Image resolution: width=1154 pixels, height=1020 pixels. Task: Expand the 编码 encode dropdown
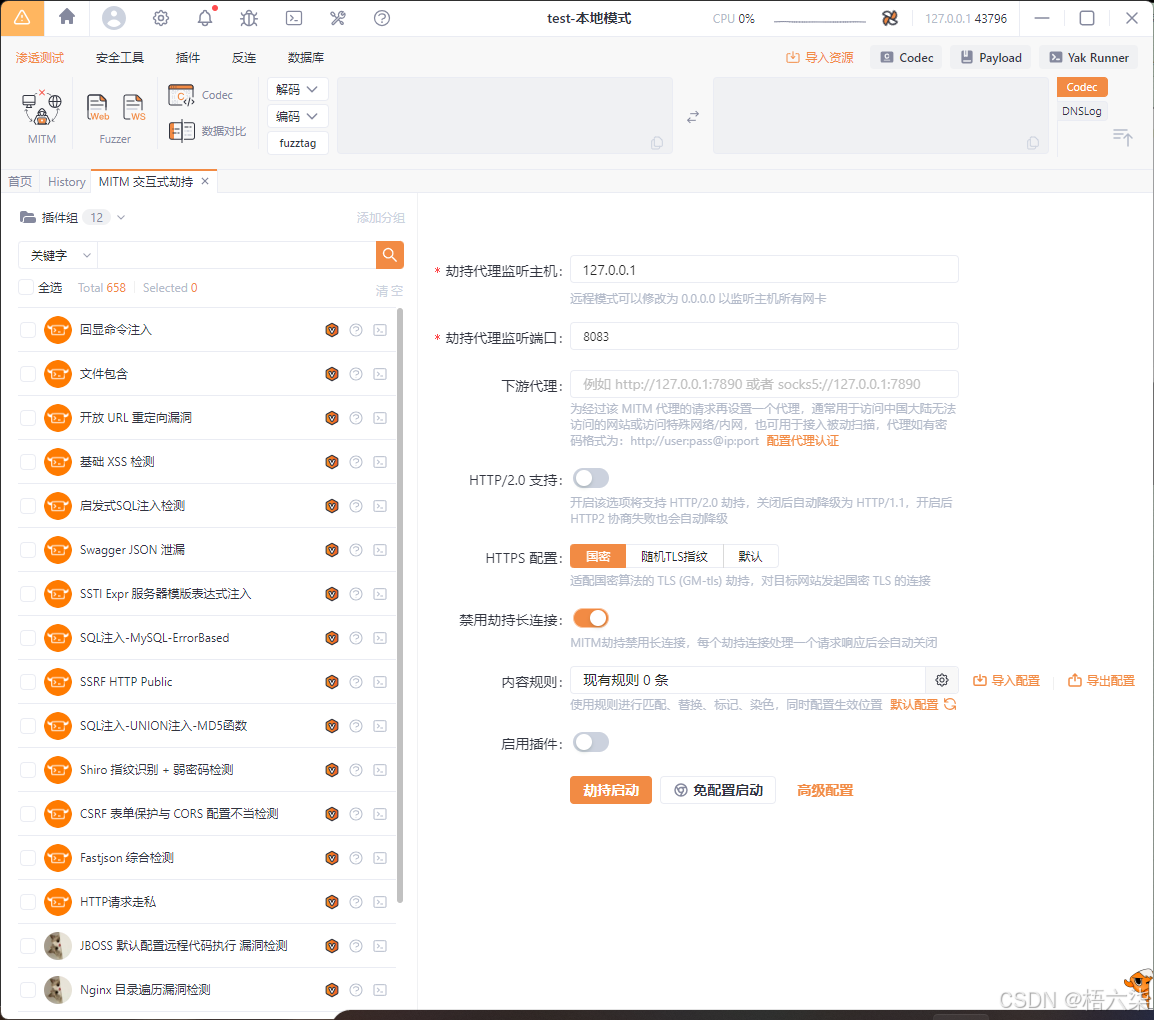[x=298, y=116]
